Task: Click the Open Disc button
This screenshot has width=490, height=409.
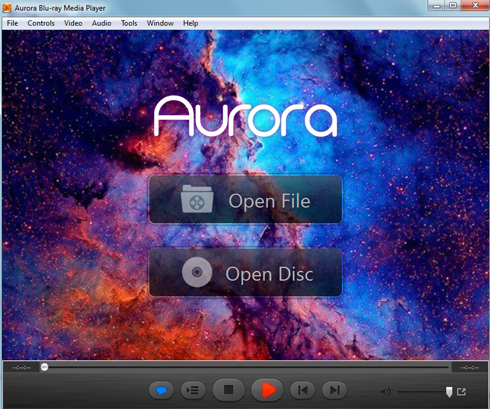Action: [x=245, y=272]
